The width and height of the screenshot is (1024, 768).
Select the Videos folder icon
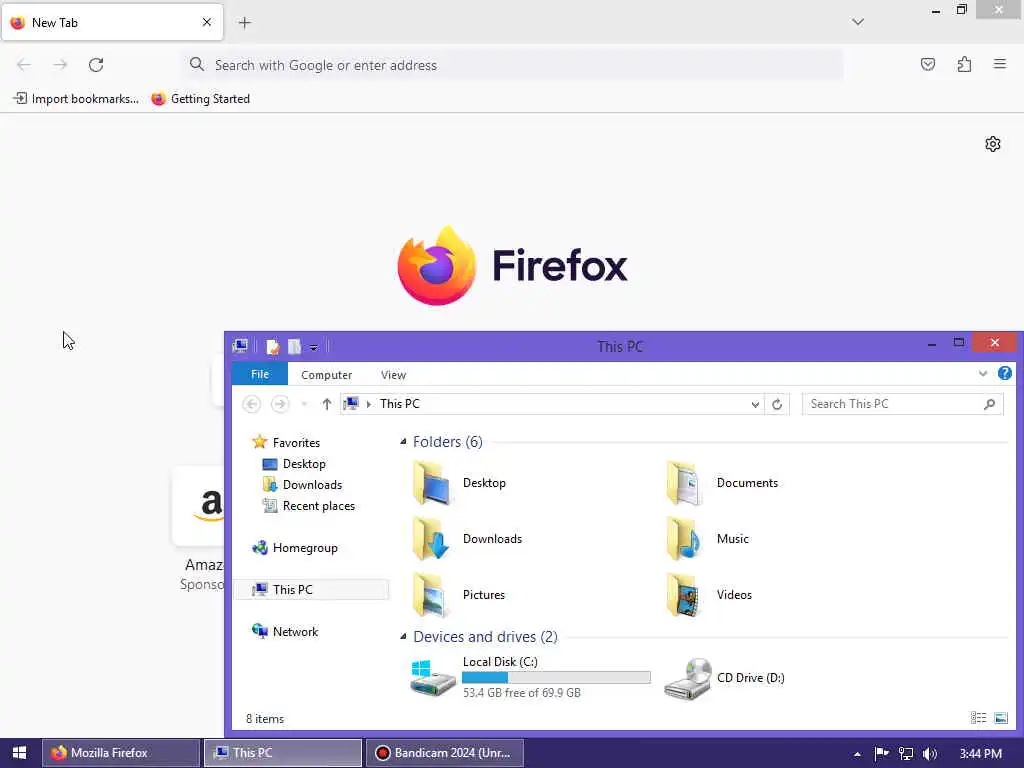(x=684, y=595)
